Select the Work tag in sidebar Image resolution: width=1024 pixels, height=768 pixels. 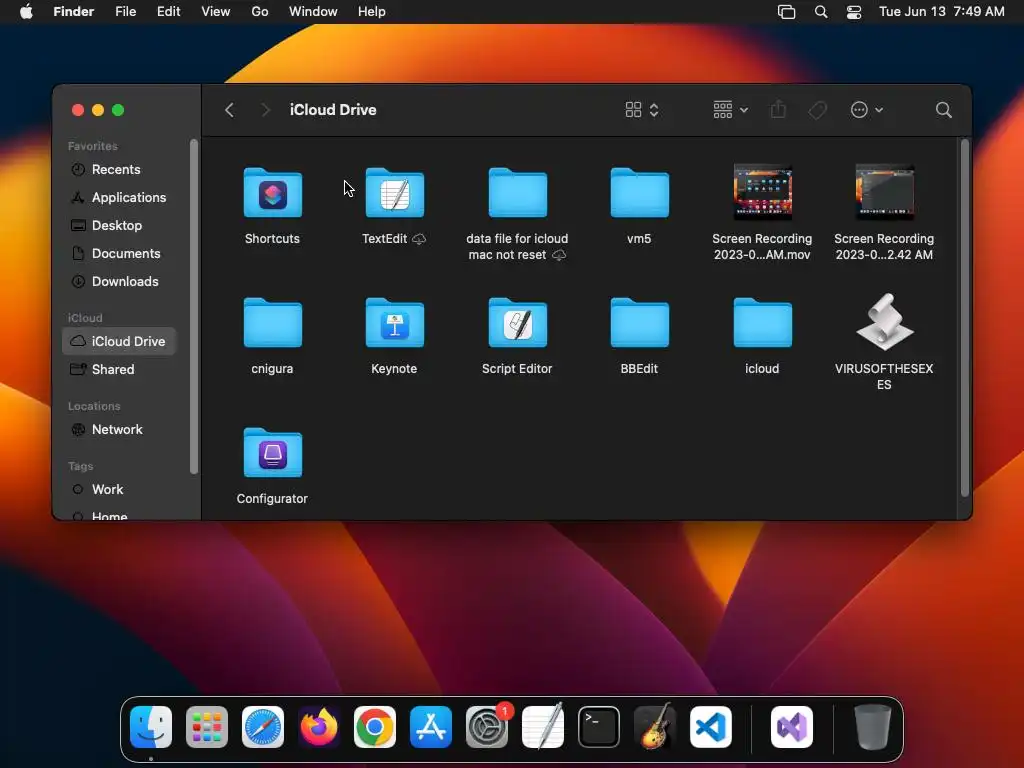119,489
